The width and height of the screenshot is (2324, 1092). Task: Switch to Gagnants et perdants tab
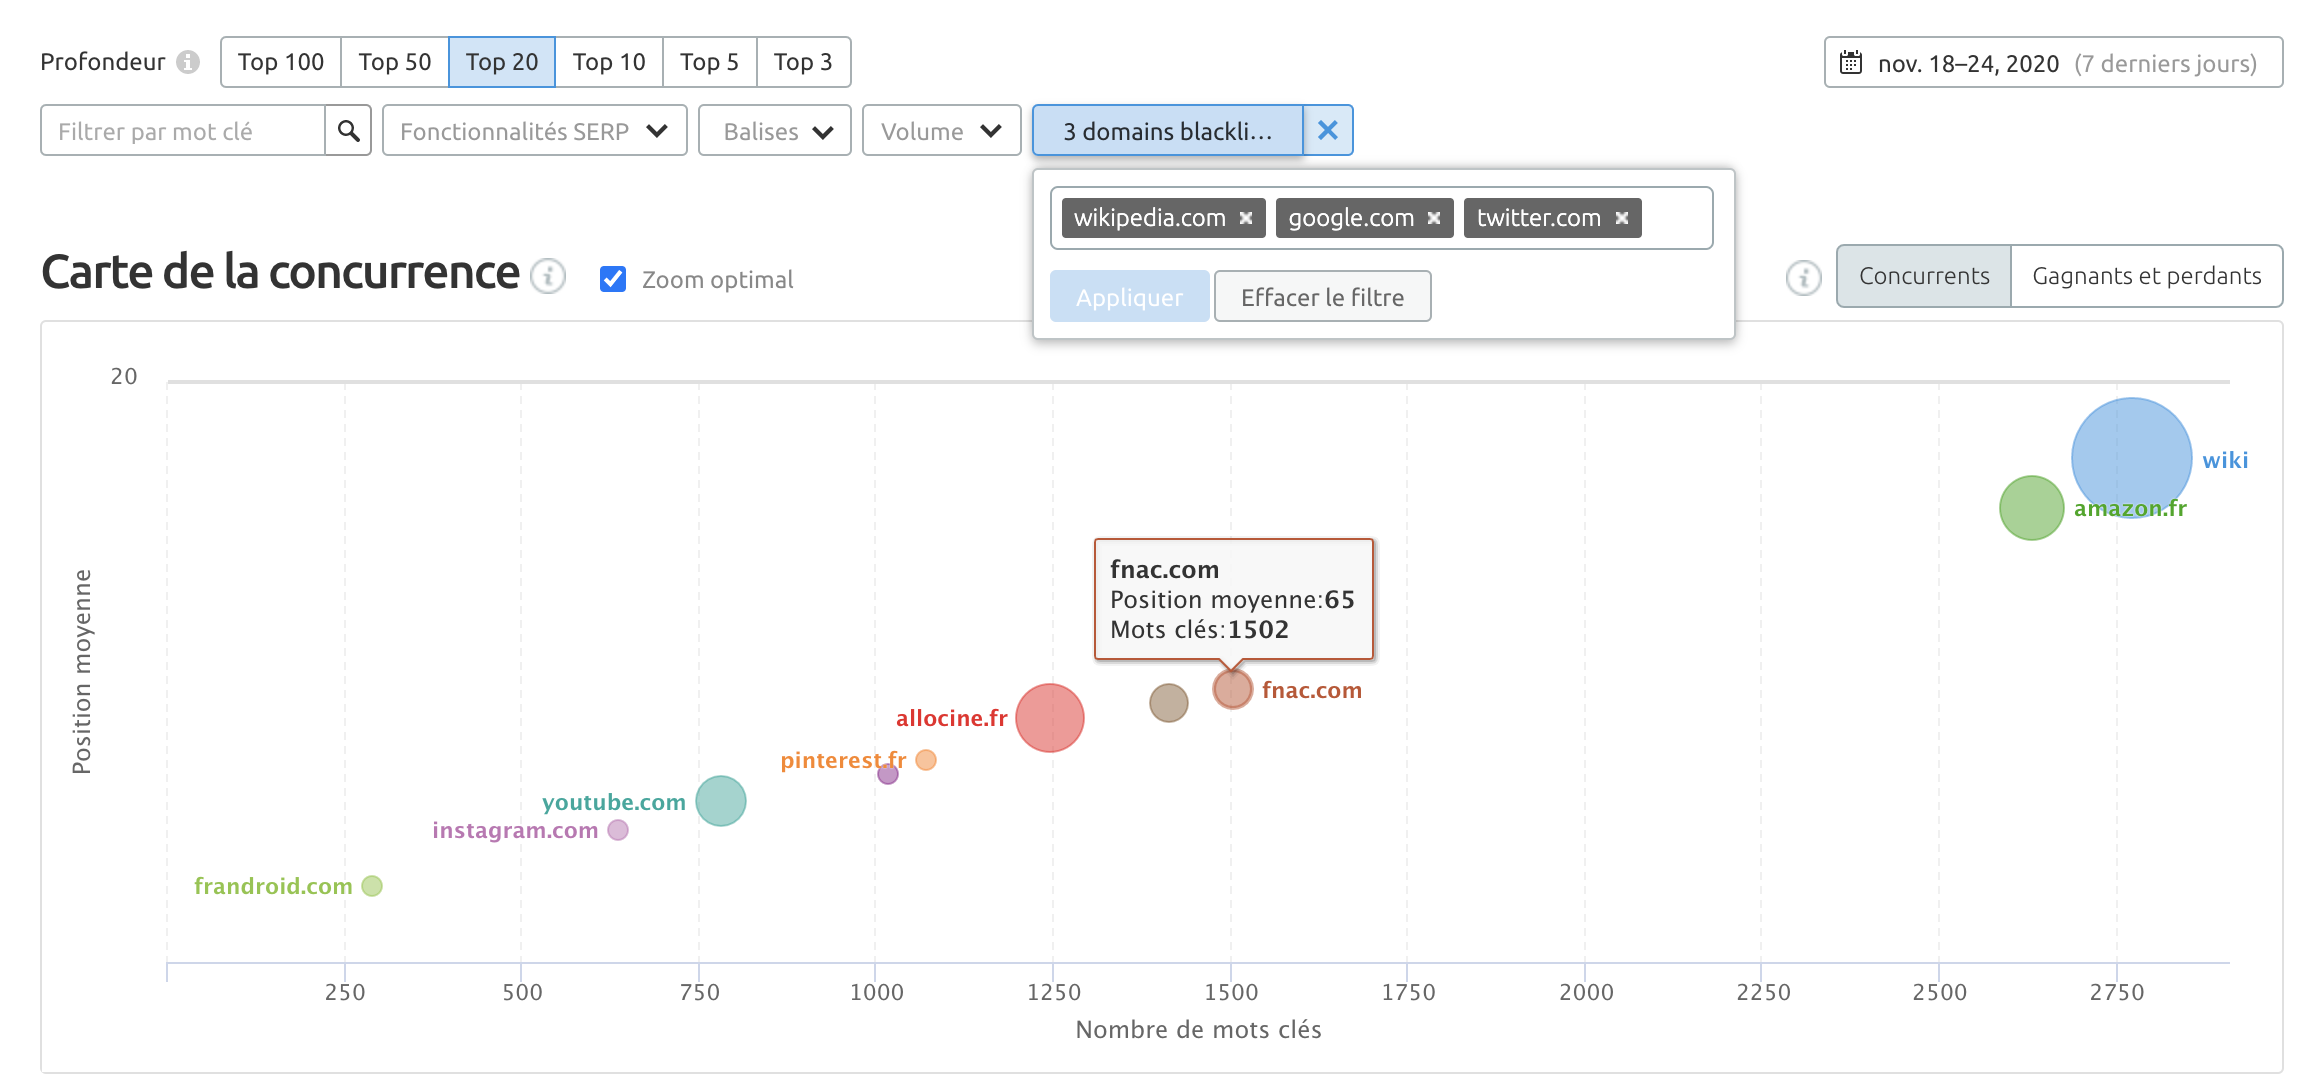pos(2146,276)
